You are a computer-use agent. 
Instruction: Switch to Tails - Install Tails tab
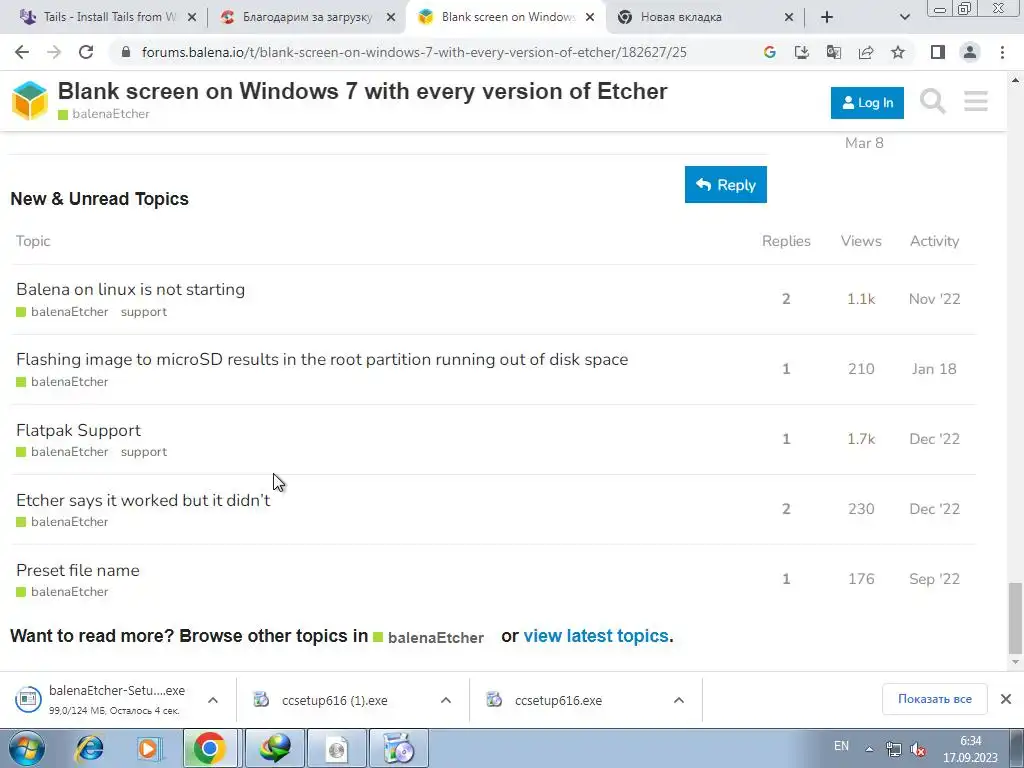click(110, 17)
